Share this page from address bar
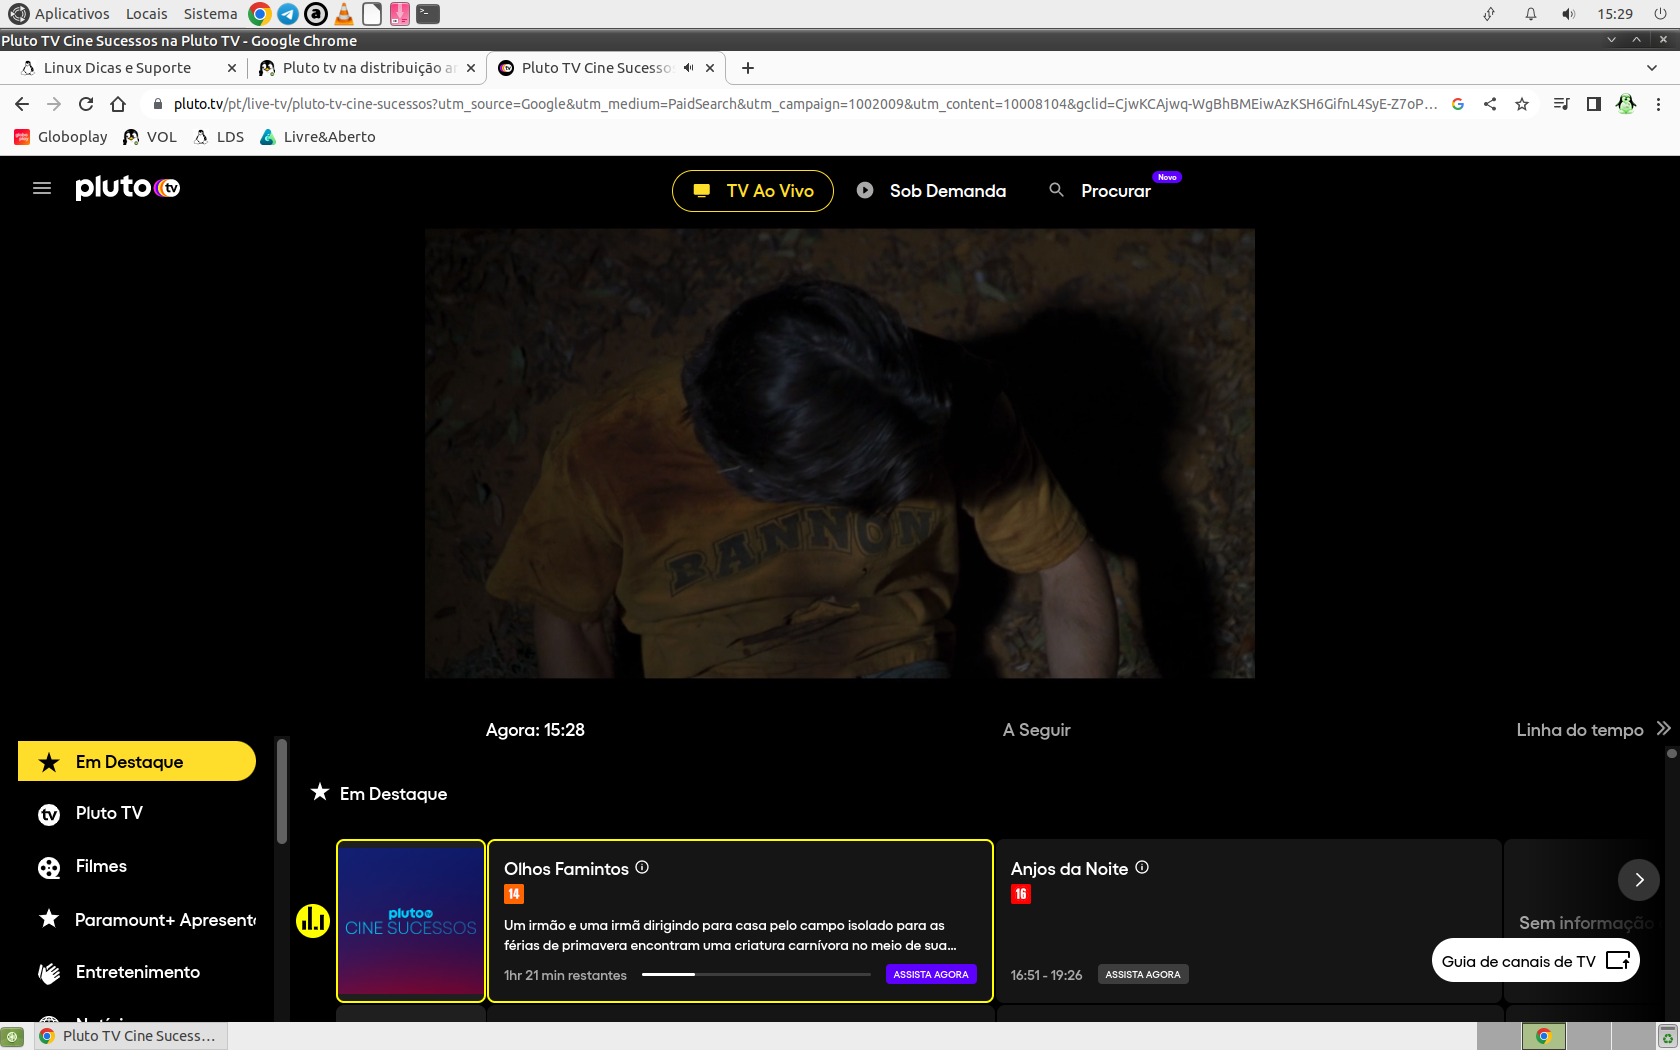This screenshot has width=1680, height=1050. (1490, 104)
